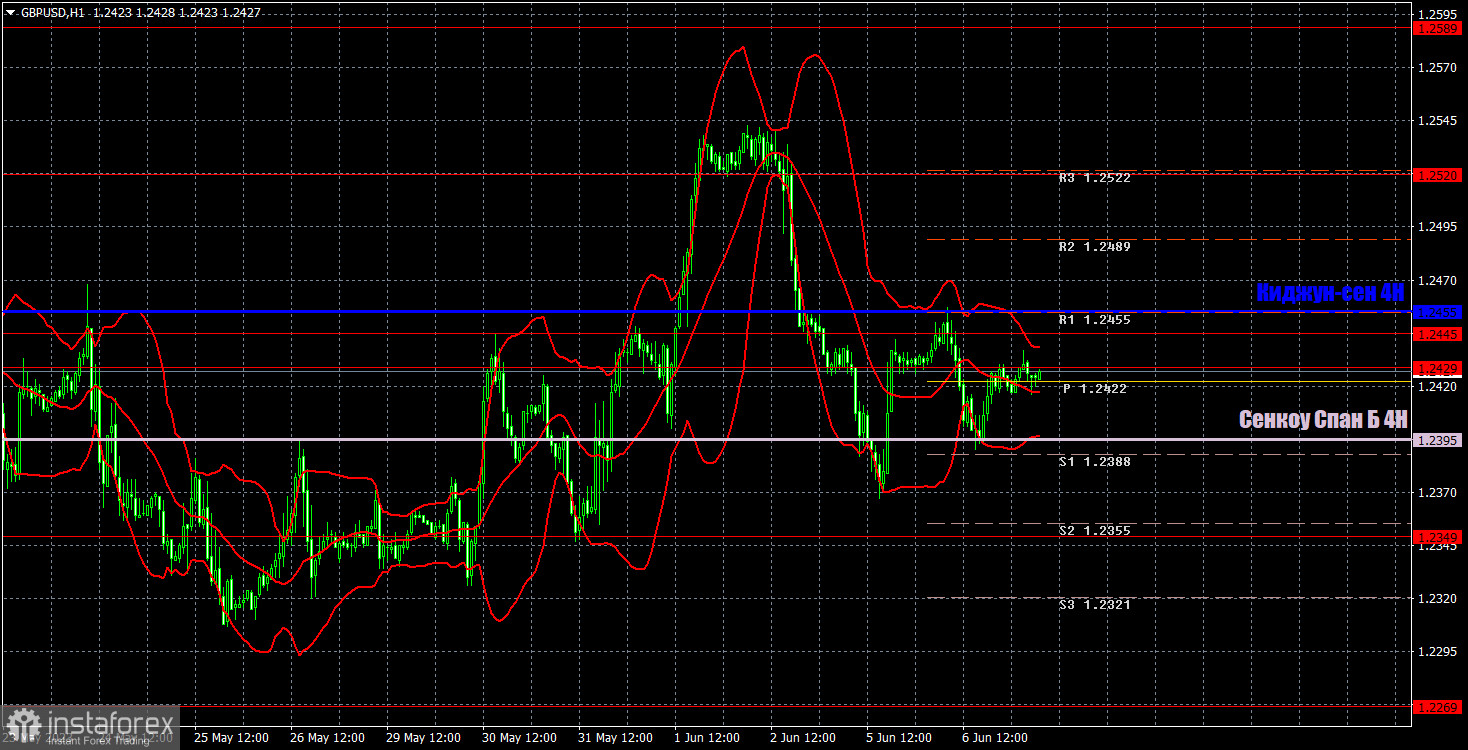
Task: Click the 29 May 12:00 time label
Action: click(423, 738)
